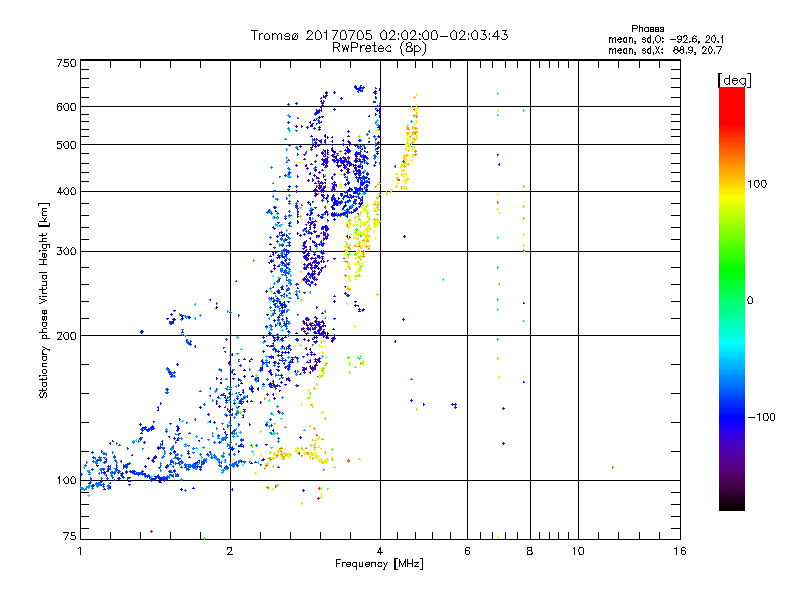Image resolution: width=800 pixels, height=600 pixels.
Task: Click the colorbar tick label "-100"
Action: (x=761, y=417)
